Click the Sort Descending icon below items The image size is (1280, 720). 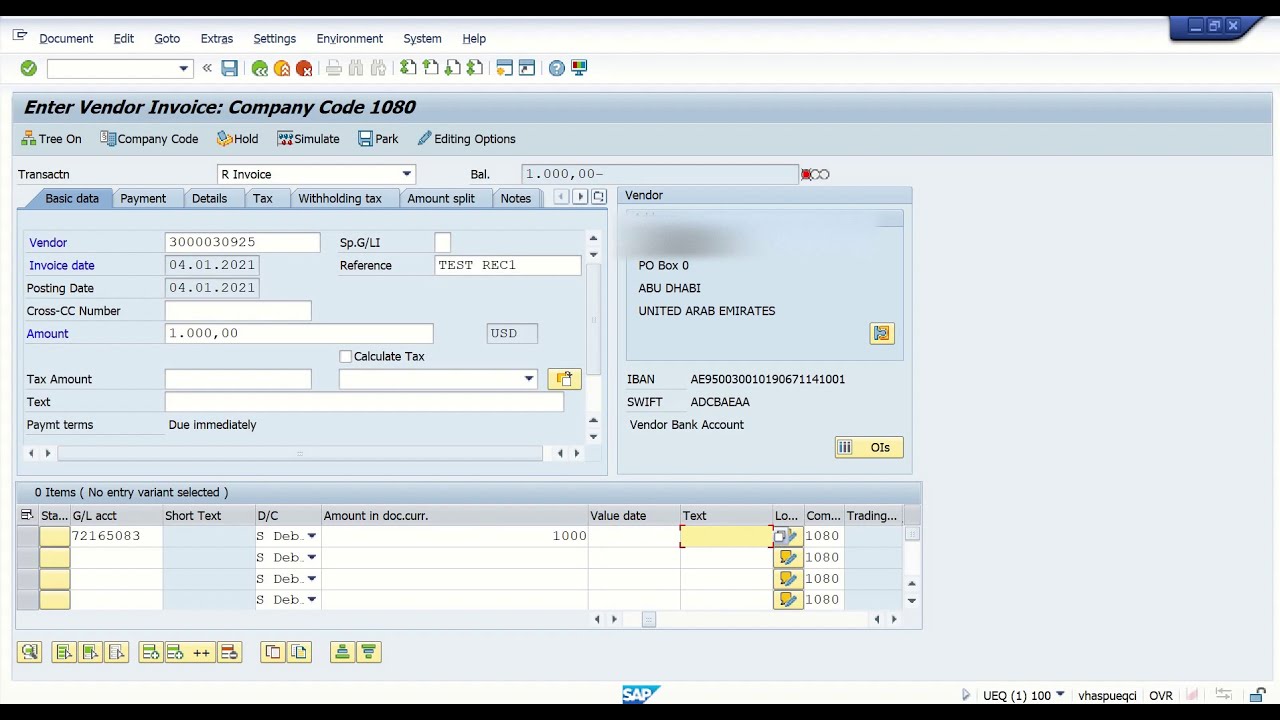coord(368,652)
